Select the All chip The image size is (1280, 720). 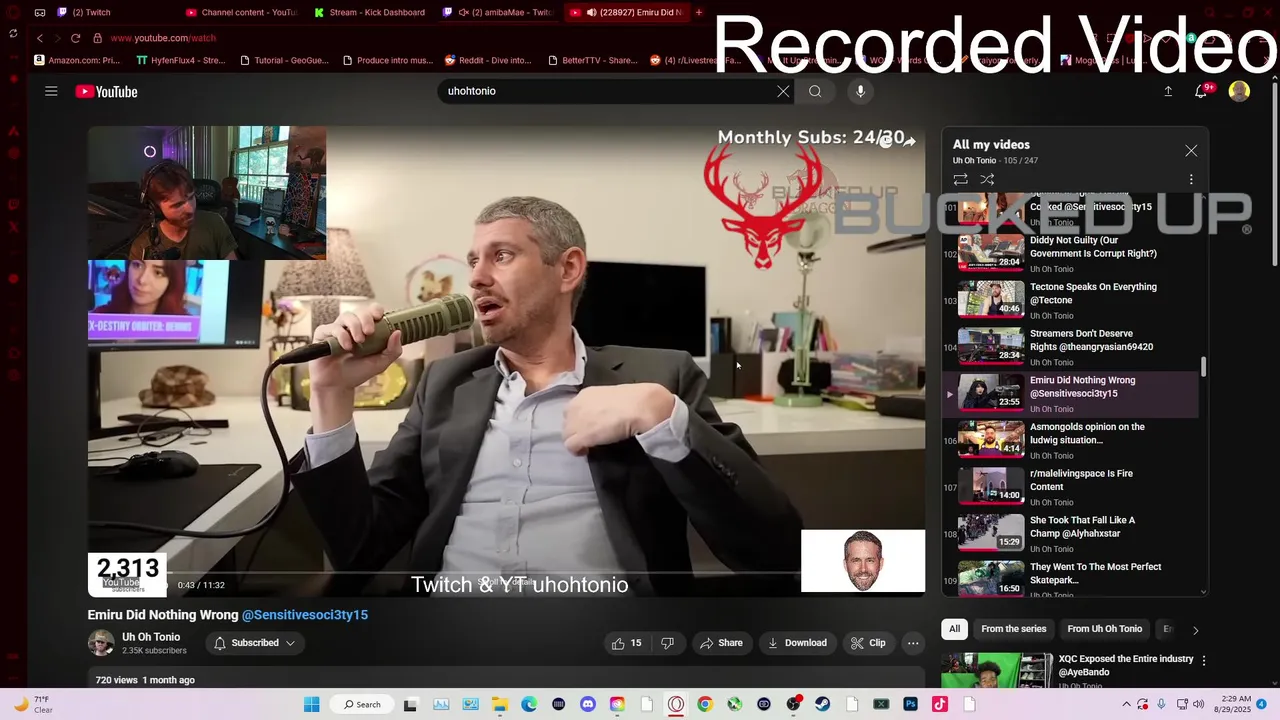(954, 629)
